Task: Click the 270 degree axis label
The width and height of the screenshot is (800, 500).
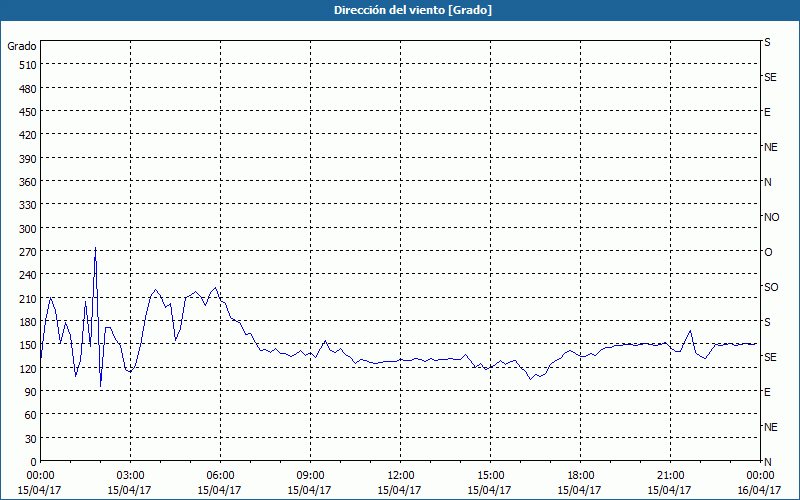Action: pyautogui.click(x=28, y=252)
